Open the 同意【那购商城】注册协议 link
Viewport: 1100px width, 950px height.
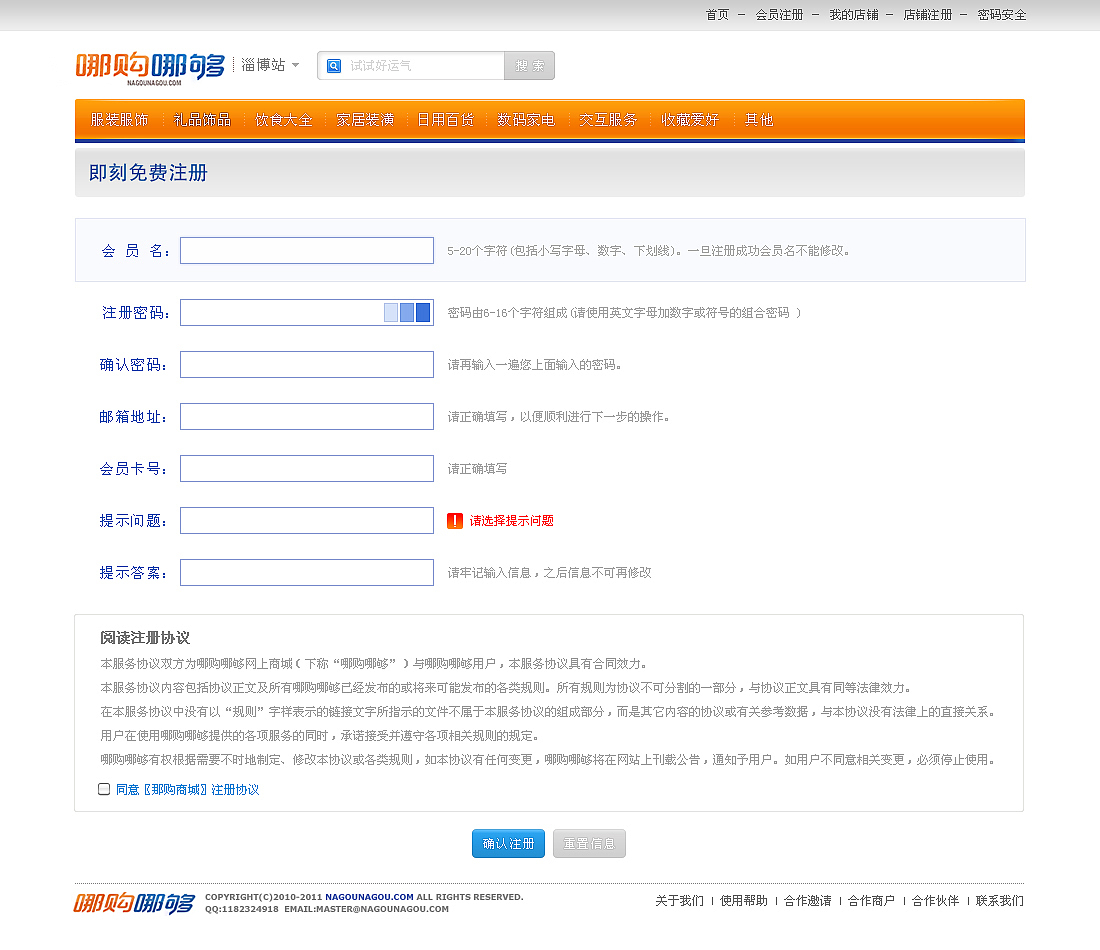click(187, 790)
